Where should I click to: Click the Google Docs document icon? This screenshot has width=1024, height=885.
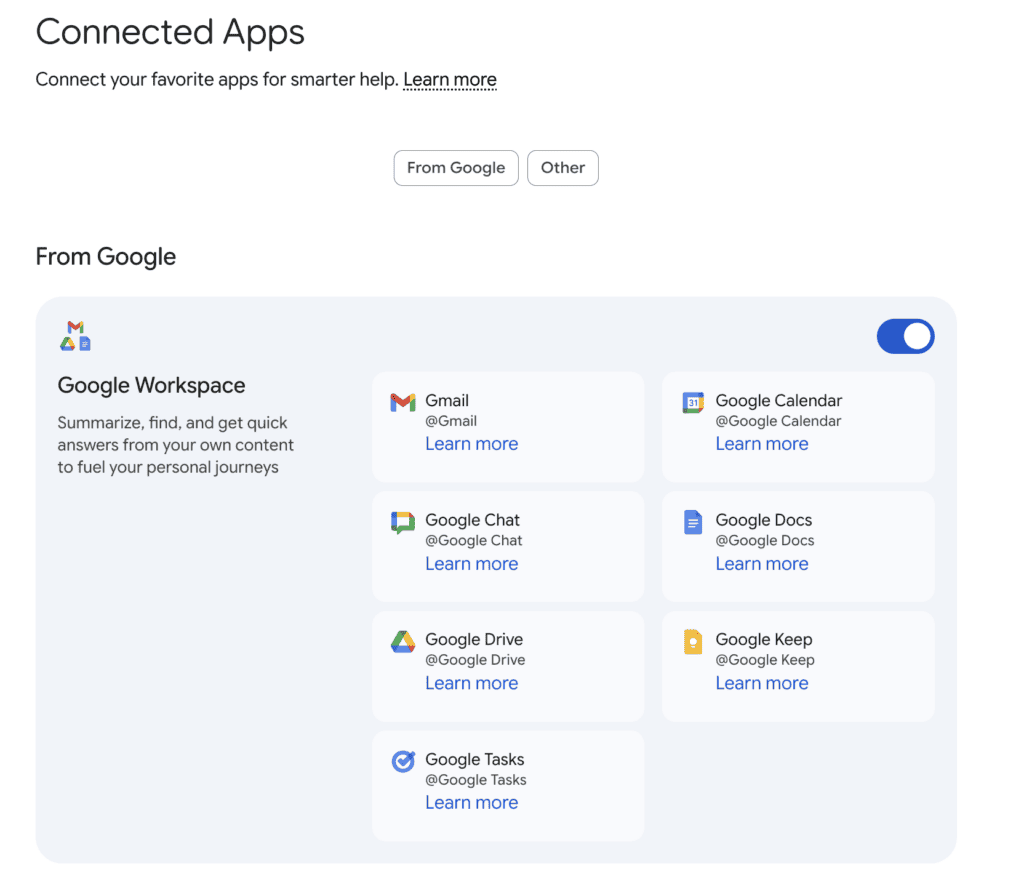pyautogui.click(x=693, y=523)
